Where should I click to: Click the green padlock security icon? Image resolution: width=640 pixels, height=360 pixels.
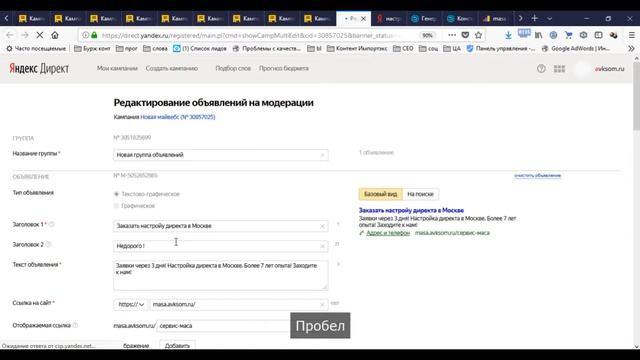click(x=94, y=35)
